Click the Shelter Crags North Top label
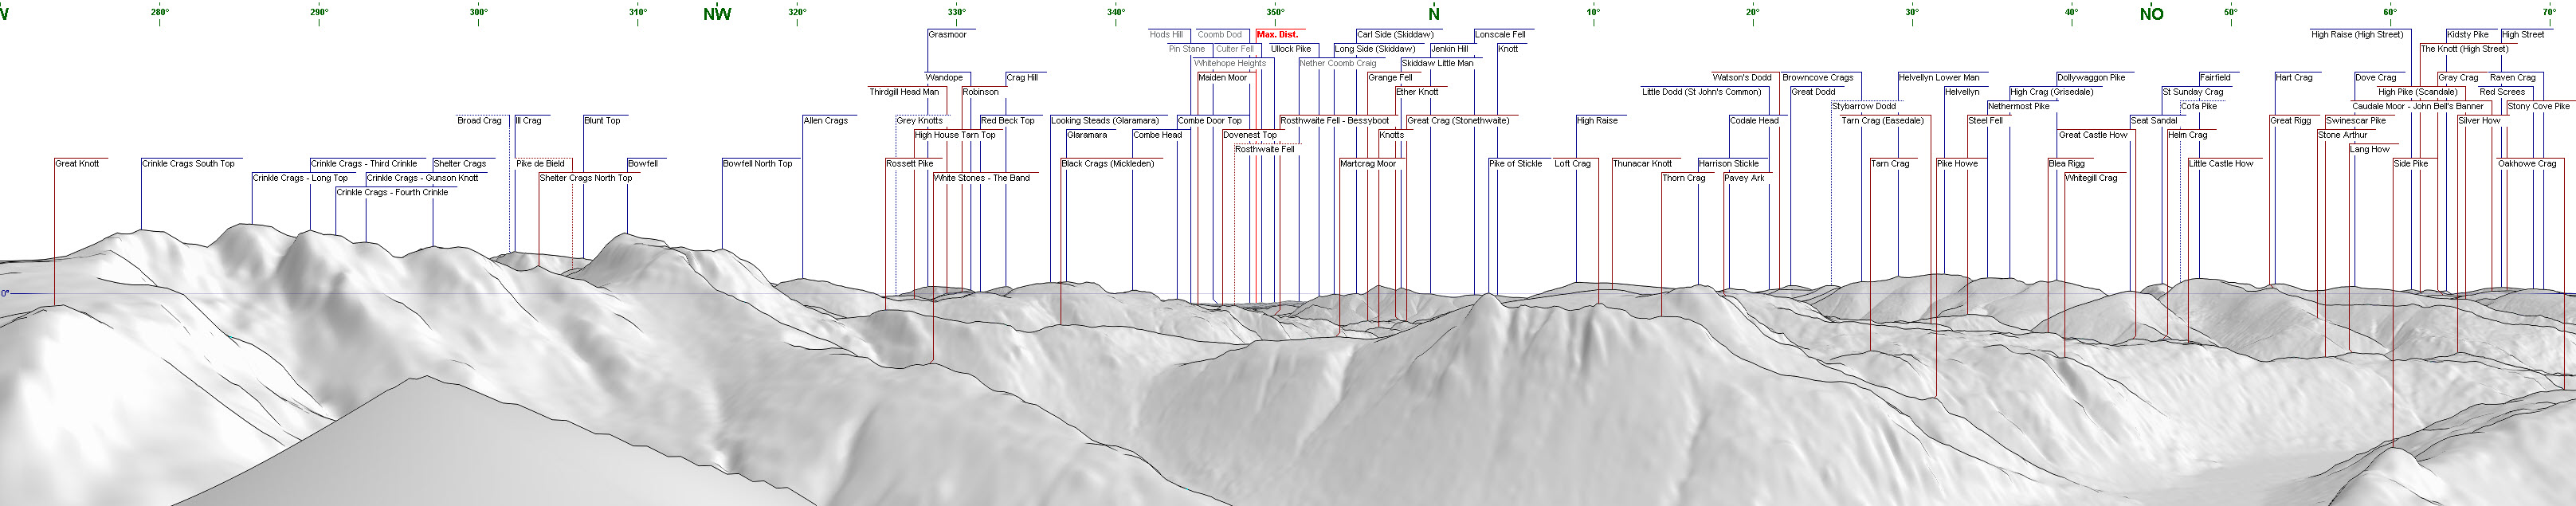2576x506 pixels. (585, 177)
